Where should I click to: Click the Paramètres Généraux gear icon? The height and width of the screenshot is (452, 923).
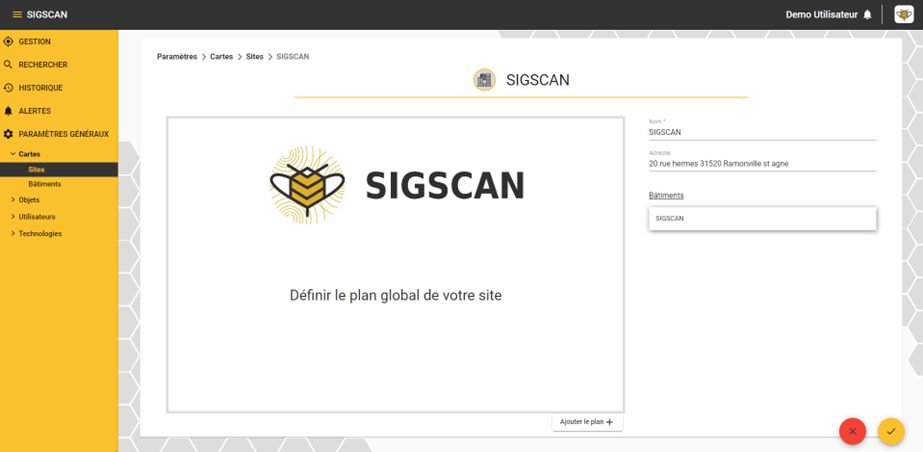pyautogui.click(x=8, y=134)
